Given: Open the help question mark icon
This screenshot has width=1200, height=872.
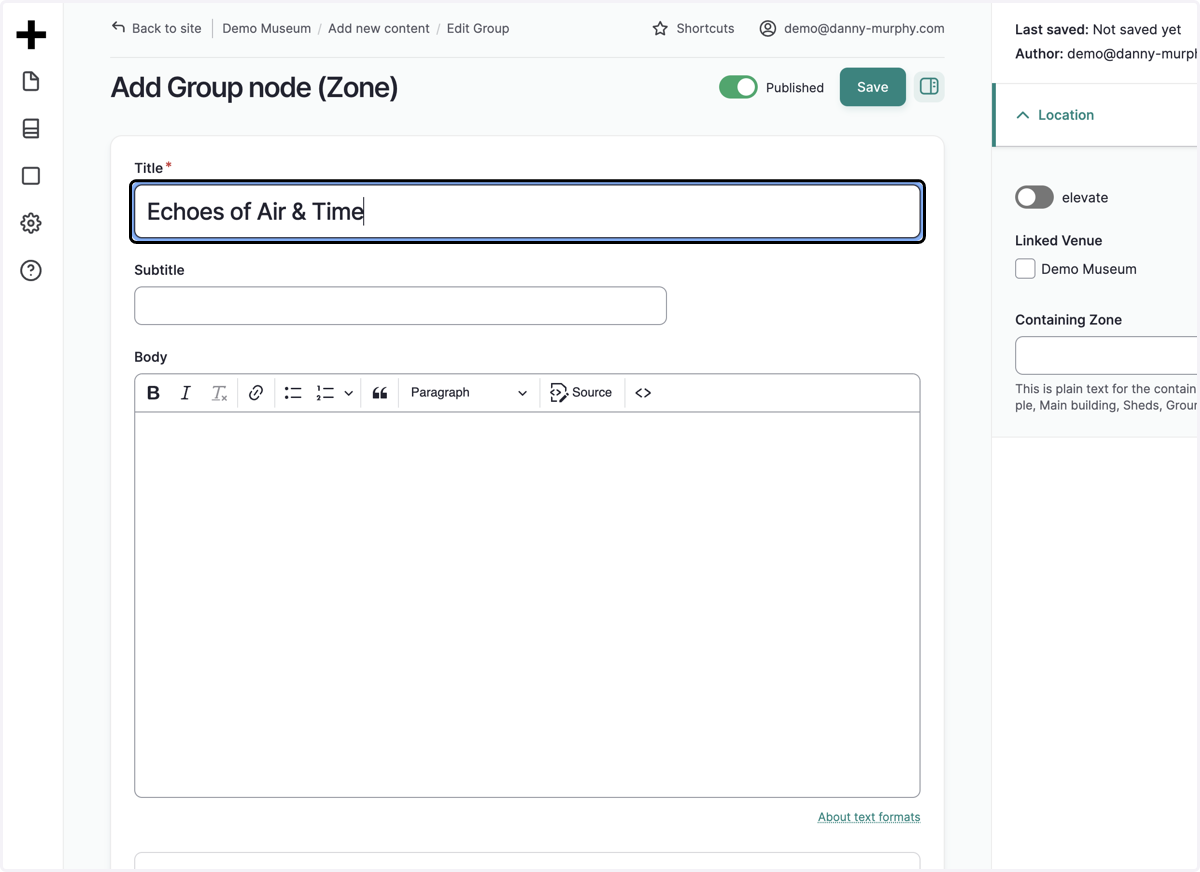Looking at the screenshot, I should tap(31, 270).
